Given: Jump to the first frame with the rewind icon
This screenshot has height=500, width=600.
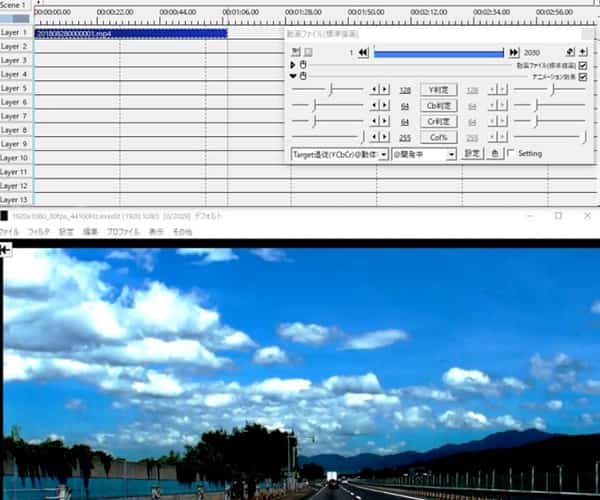Looking at the screenshot, I should pyautogui.click(x=363, y=52).
